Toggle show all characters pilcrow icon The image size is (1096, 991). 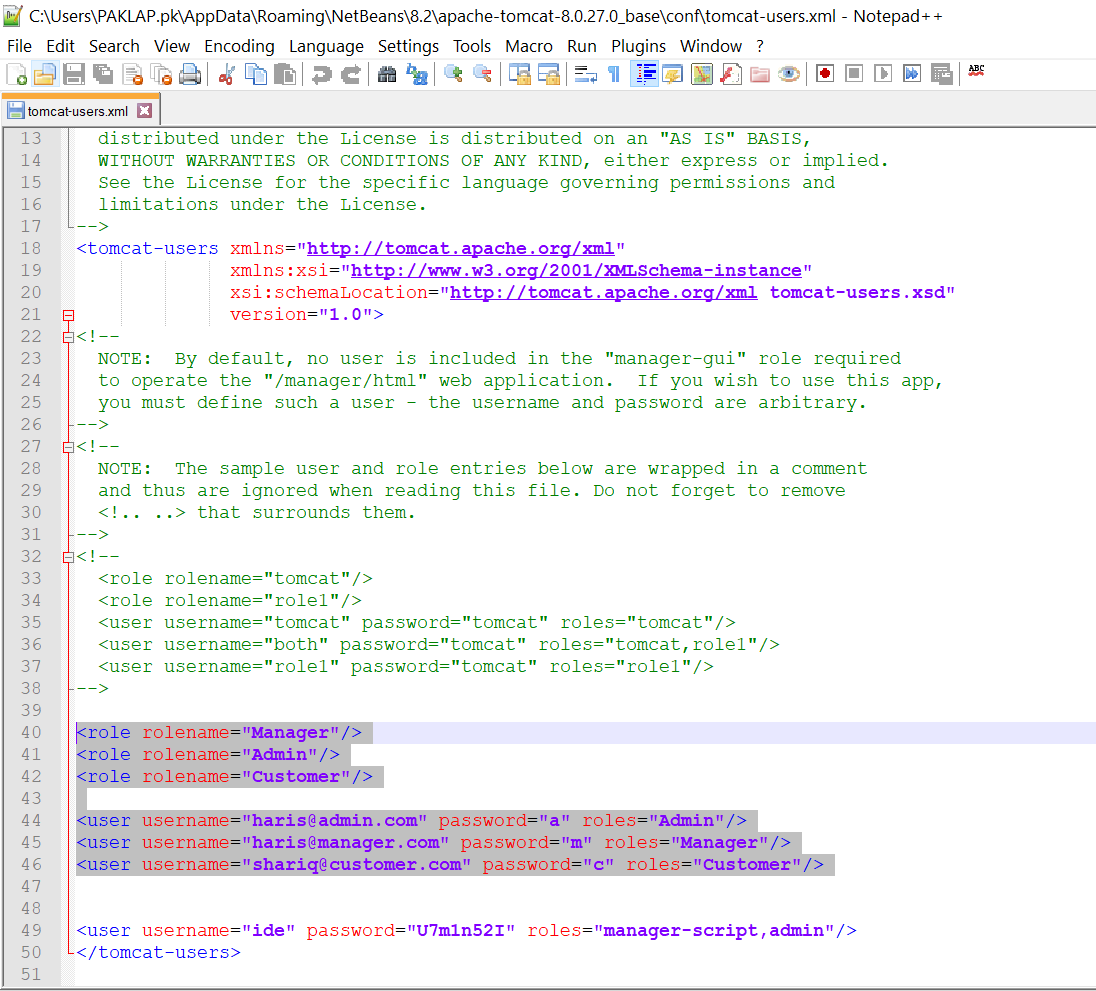tap(614, 74)
